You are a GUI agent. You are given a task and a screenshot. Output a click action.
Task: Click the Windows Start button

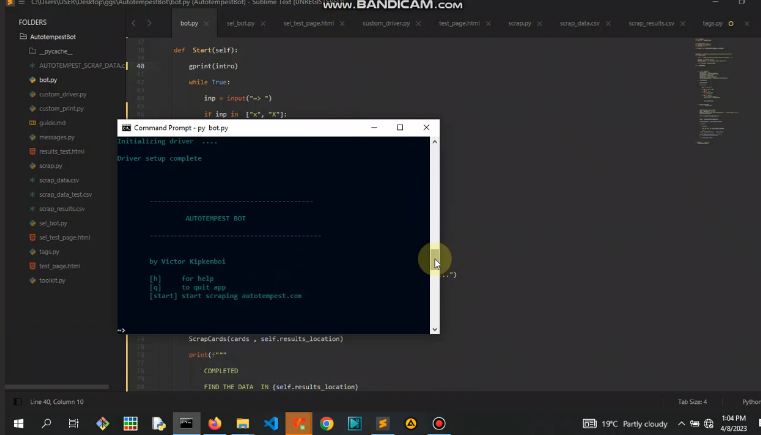(x=18, y=424)
